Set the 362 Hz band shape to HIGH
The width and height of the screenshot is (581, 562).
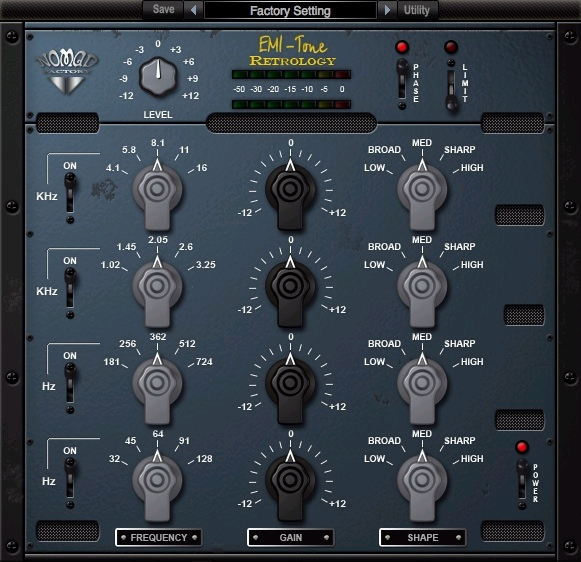(472, 362)
